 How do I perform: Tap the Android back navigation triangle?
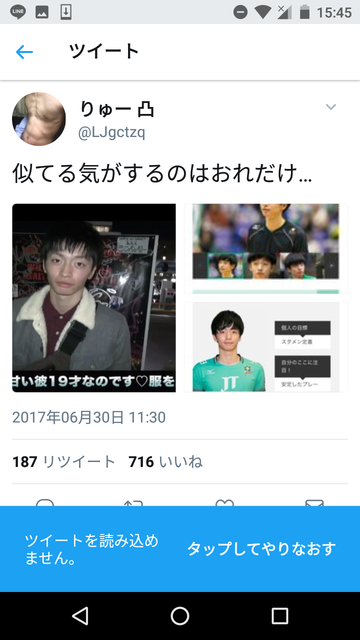pyautogui.click(x=80, y=616)
